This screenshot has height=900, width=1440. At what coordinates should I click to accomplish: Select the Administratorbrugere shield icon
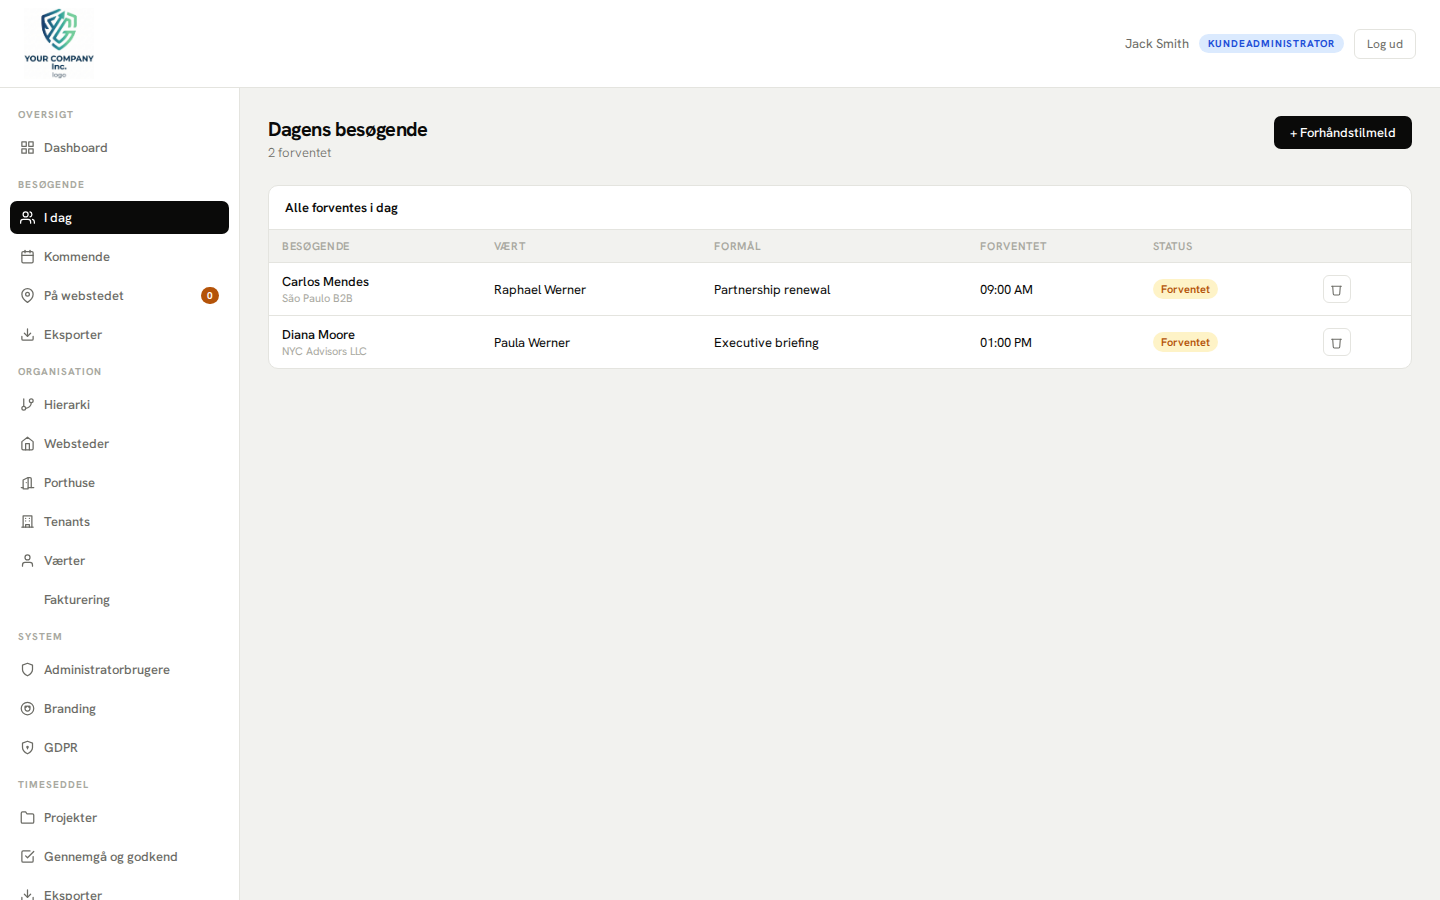(x=27, y=669)
